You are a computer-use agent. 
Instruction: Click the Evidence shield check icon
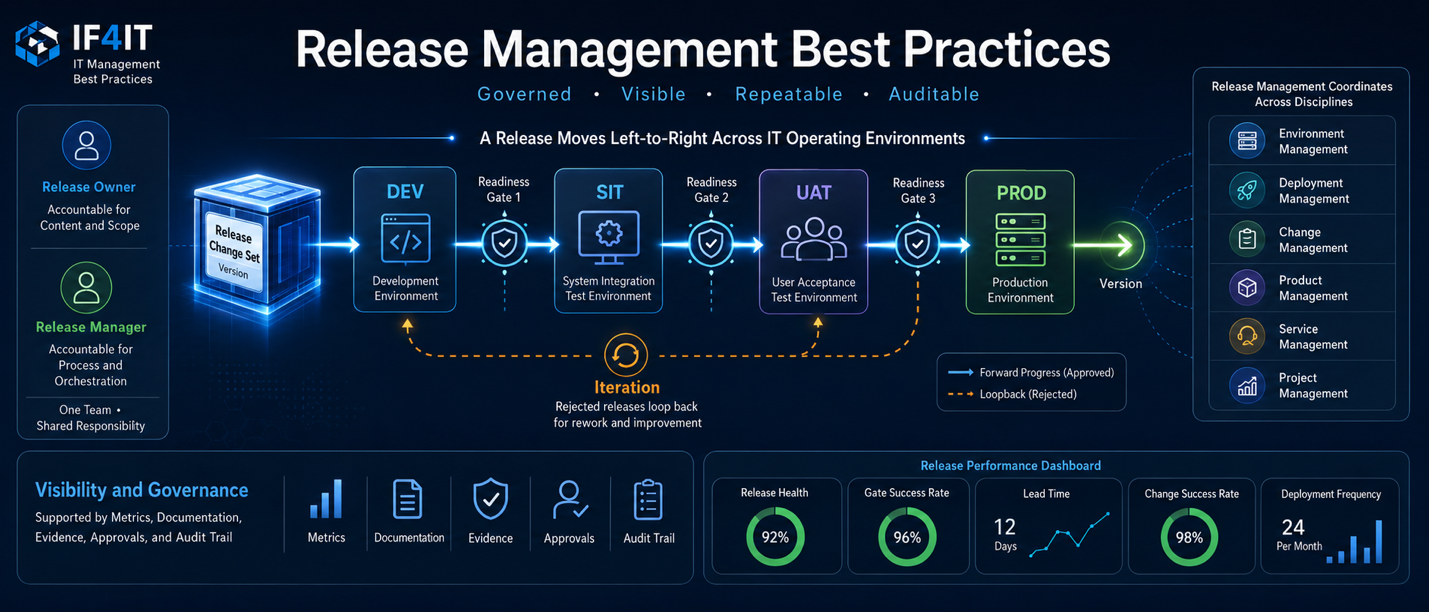pyautogui.click(x=490, y=499)
